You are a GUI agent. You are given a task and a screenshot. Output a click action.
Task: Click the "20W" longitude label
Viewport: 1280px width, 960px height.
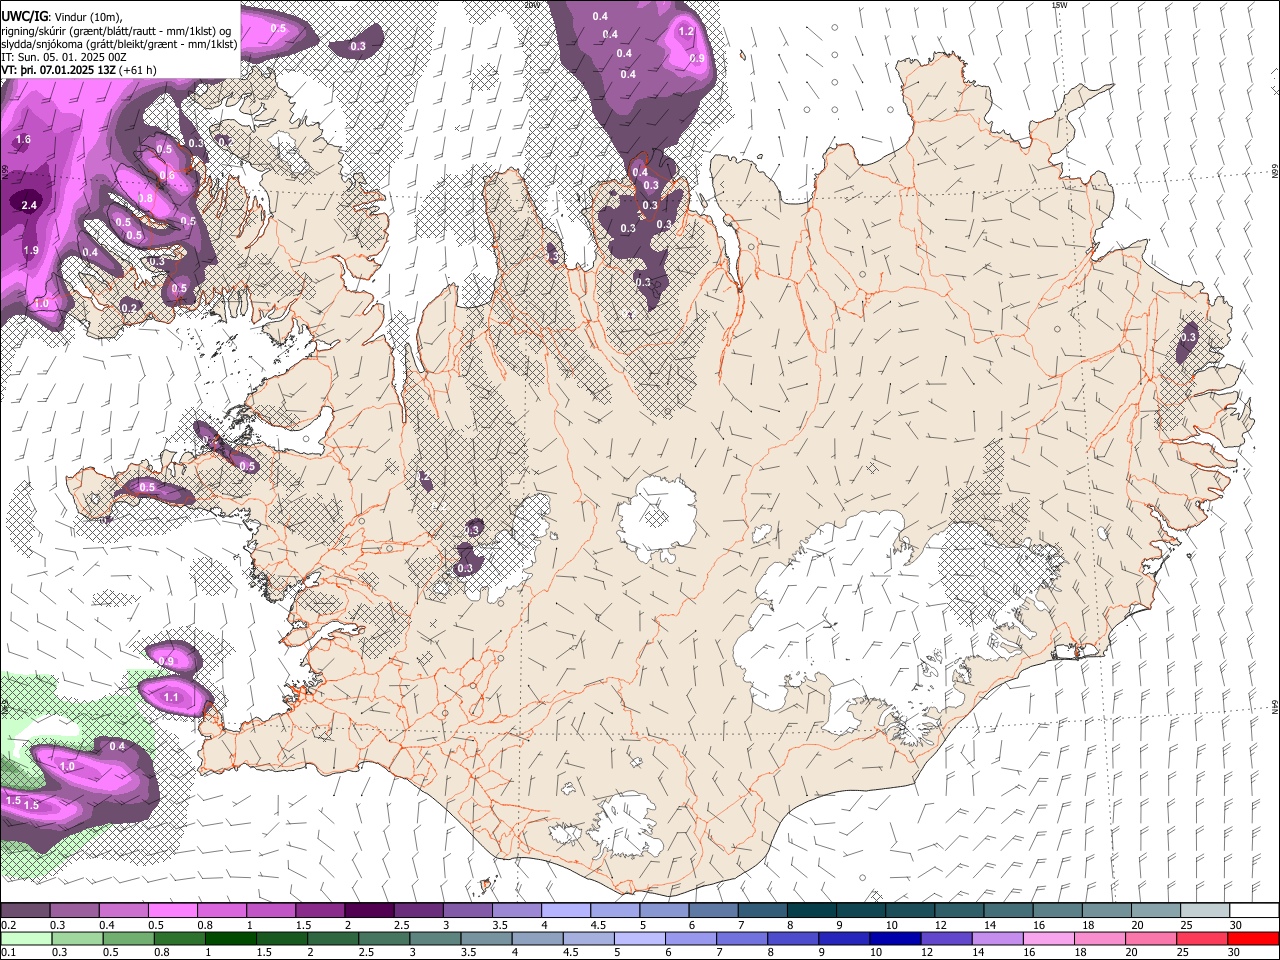(x=532, y=5)
